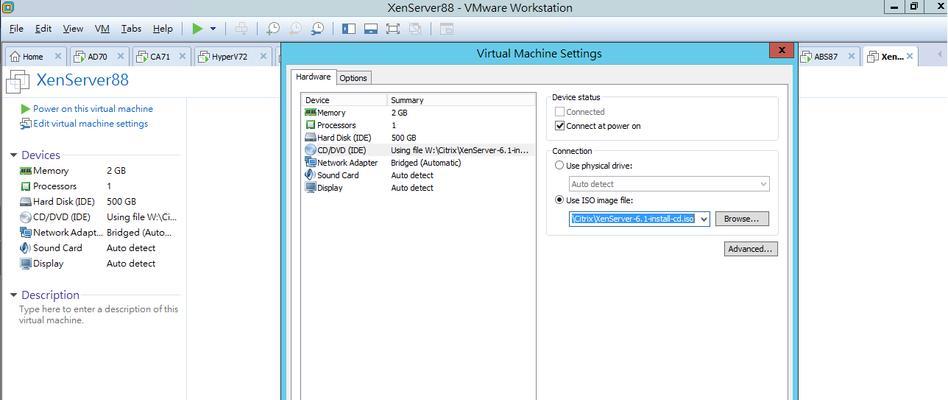Close the HyperV72 tab
948x400 pixels.
263,56
